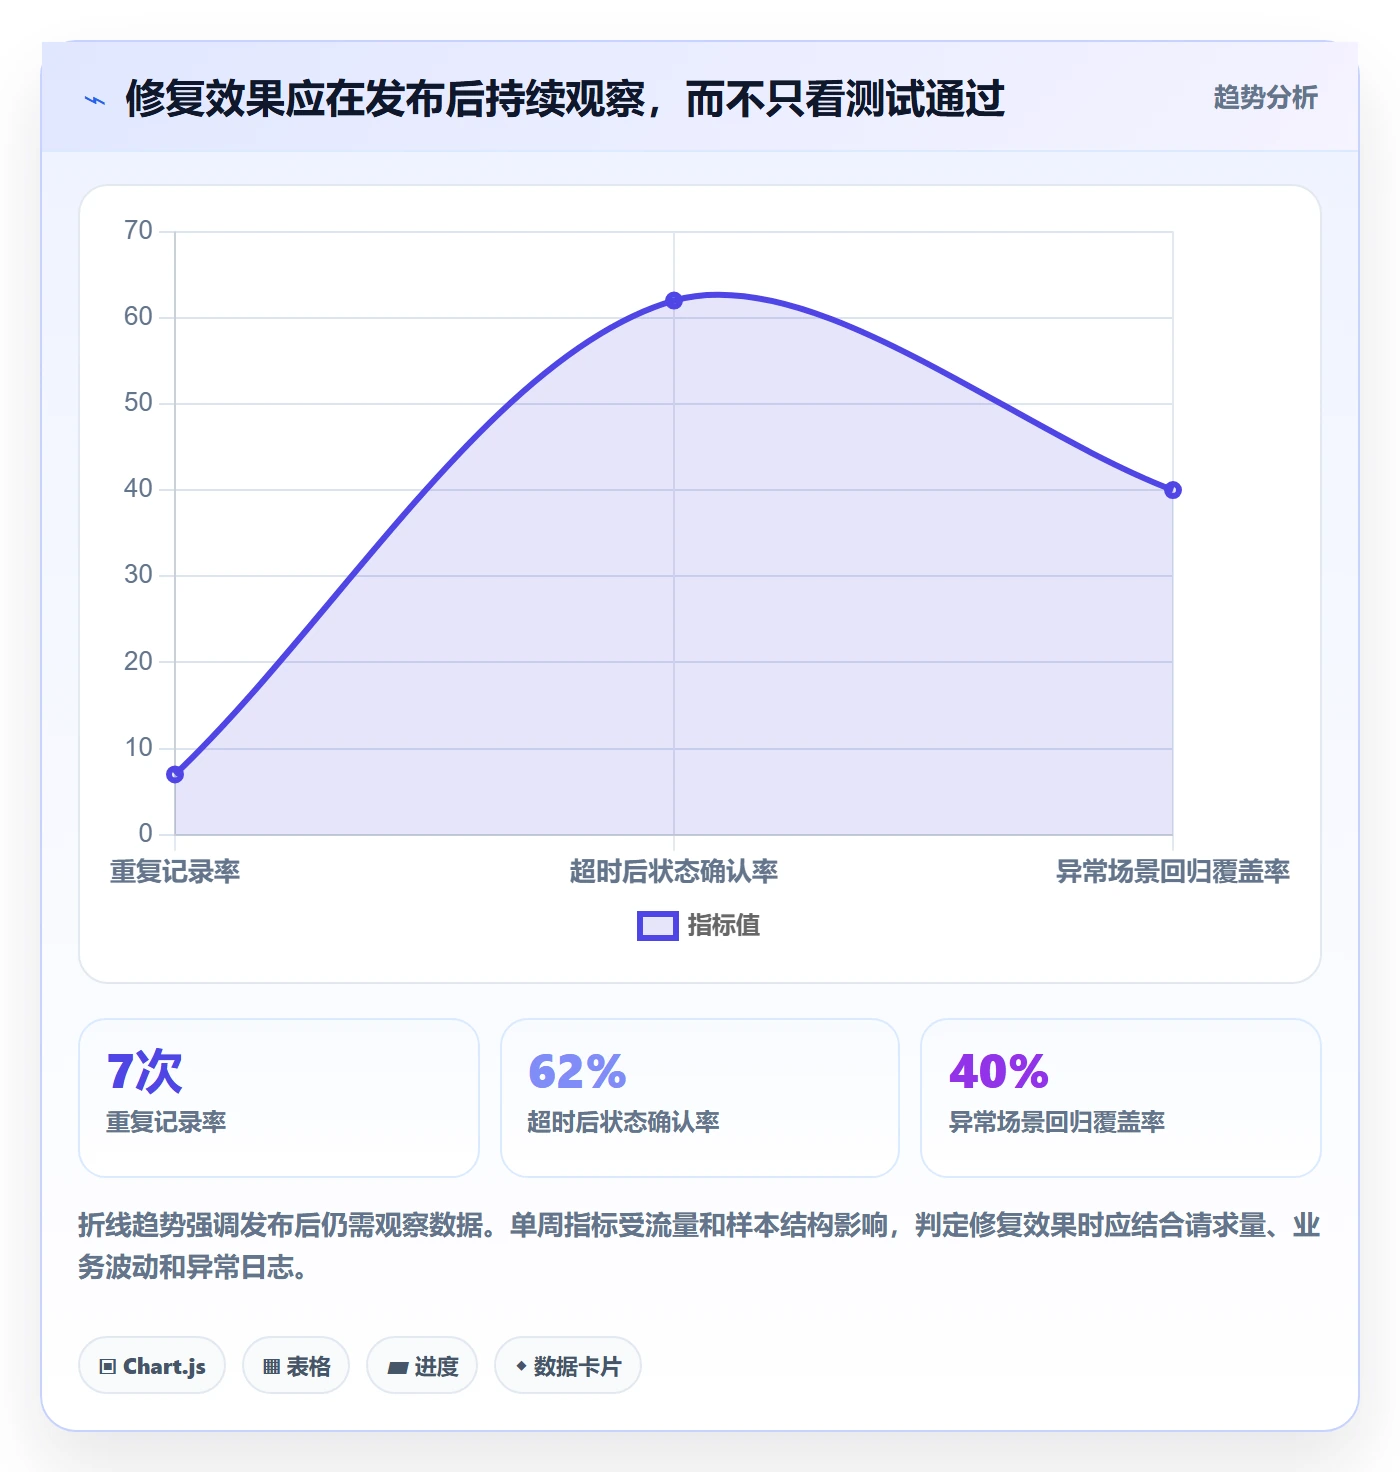
Task: Click the bar icon in 进度 chip
Action: pyautogui.click(x=397, y=1367)
